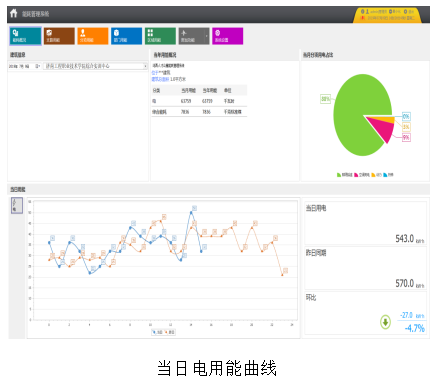Click the 543.0 daily electricity value
The image size is (437, 377).
[404, 239]
